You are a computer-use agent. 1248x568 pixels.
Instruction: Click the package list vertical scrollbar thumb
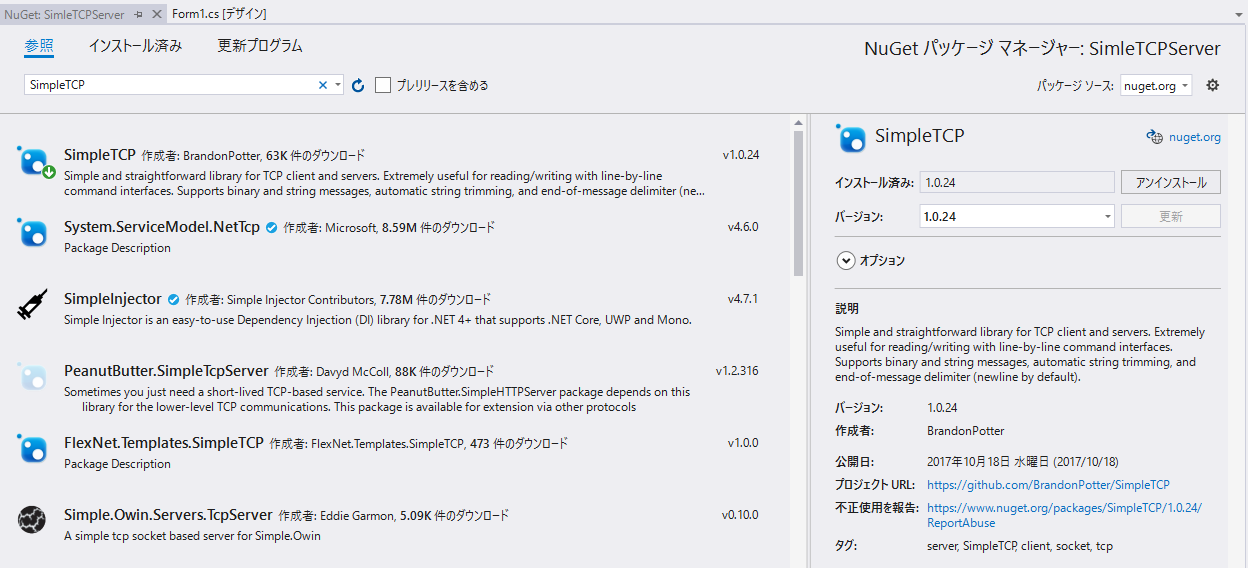(798, 203)
